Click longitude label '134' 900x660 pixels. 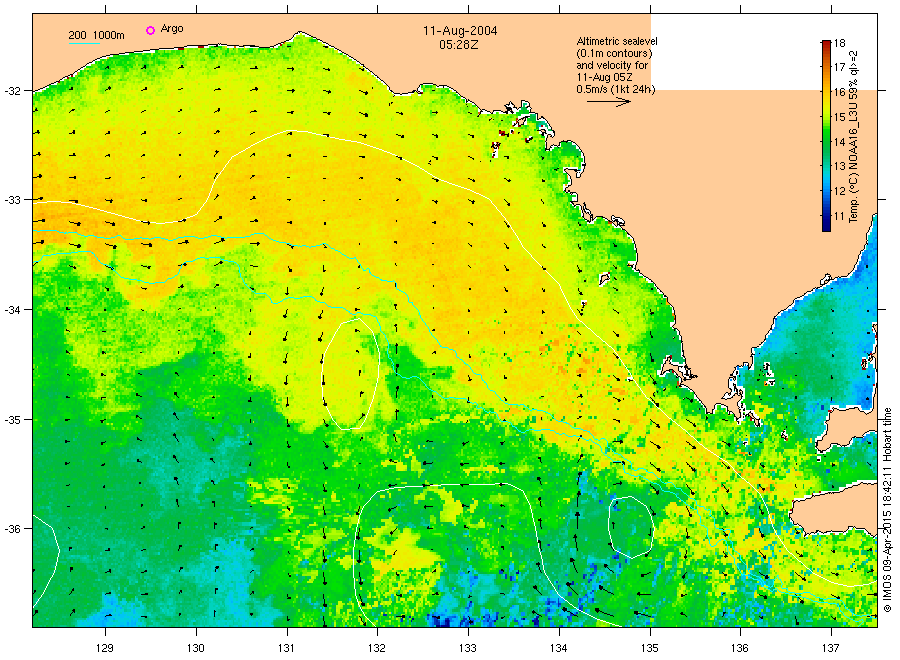[x=558, y=648]
